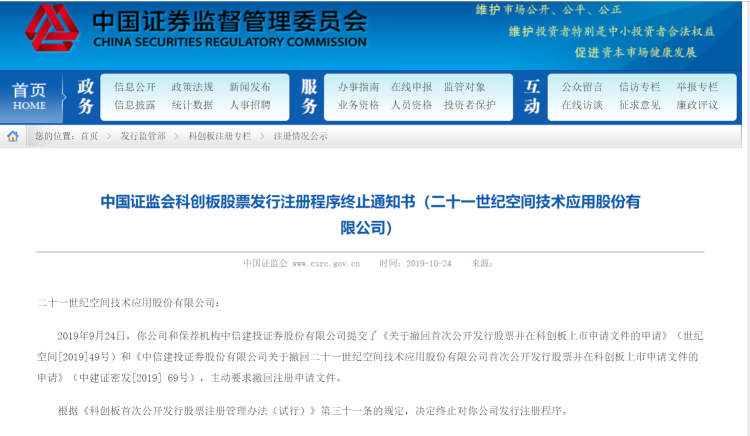Click the slogan 促进资本市场健康发展
750x436 pixels.
tap(635, 53)
